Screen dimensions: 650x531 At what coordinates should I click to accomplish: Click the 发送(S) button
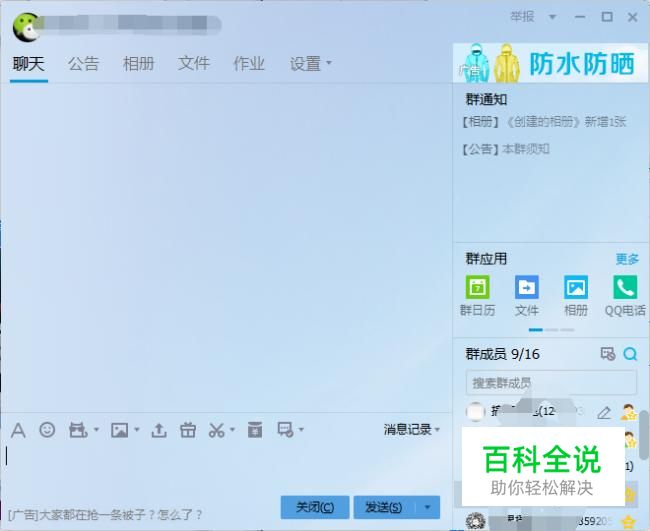click(x=386, y=507)
